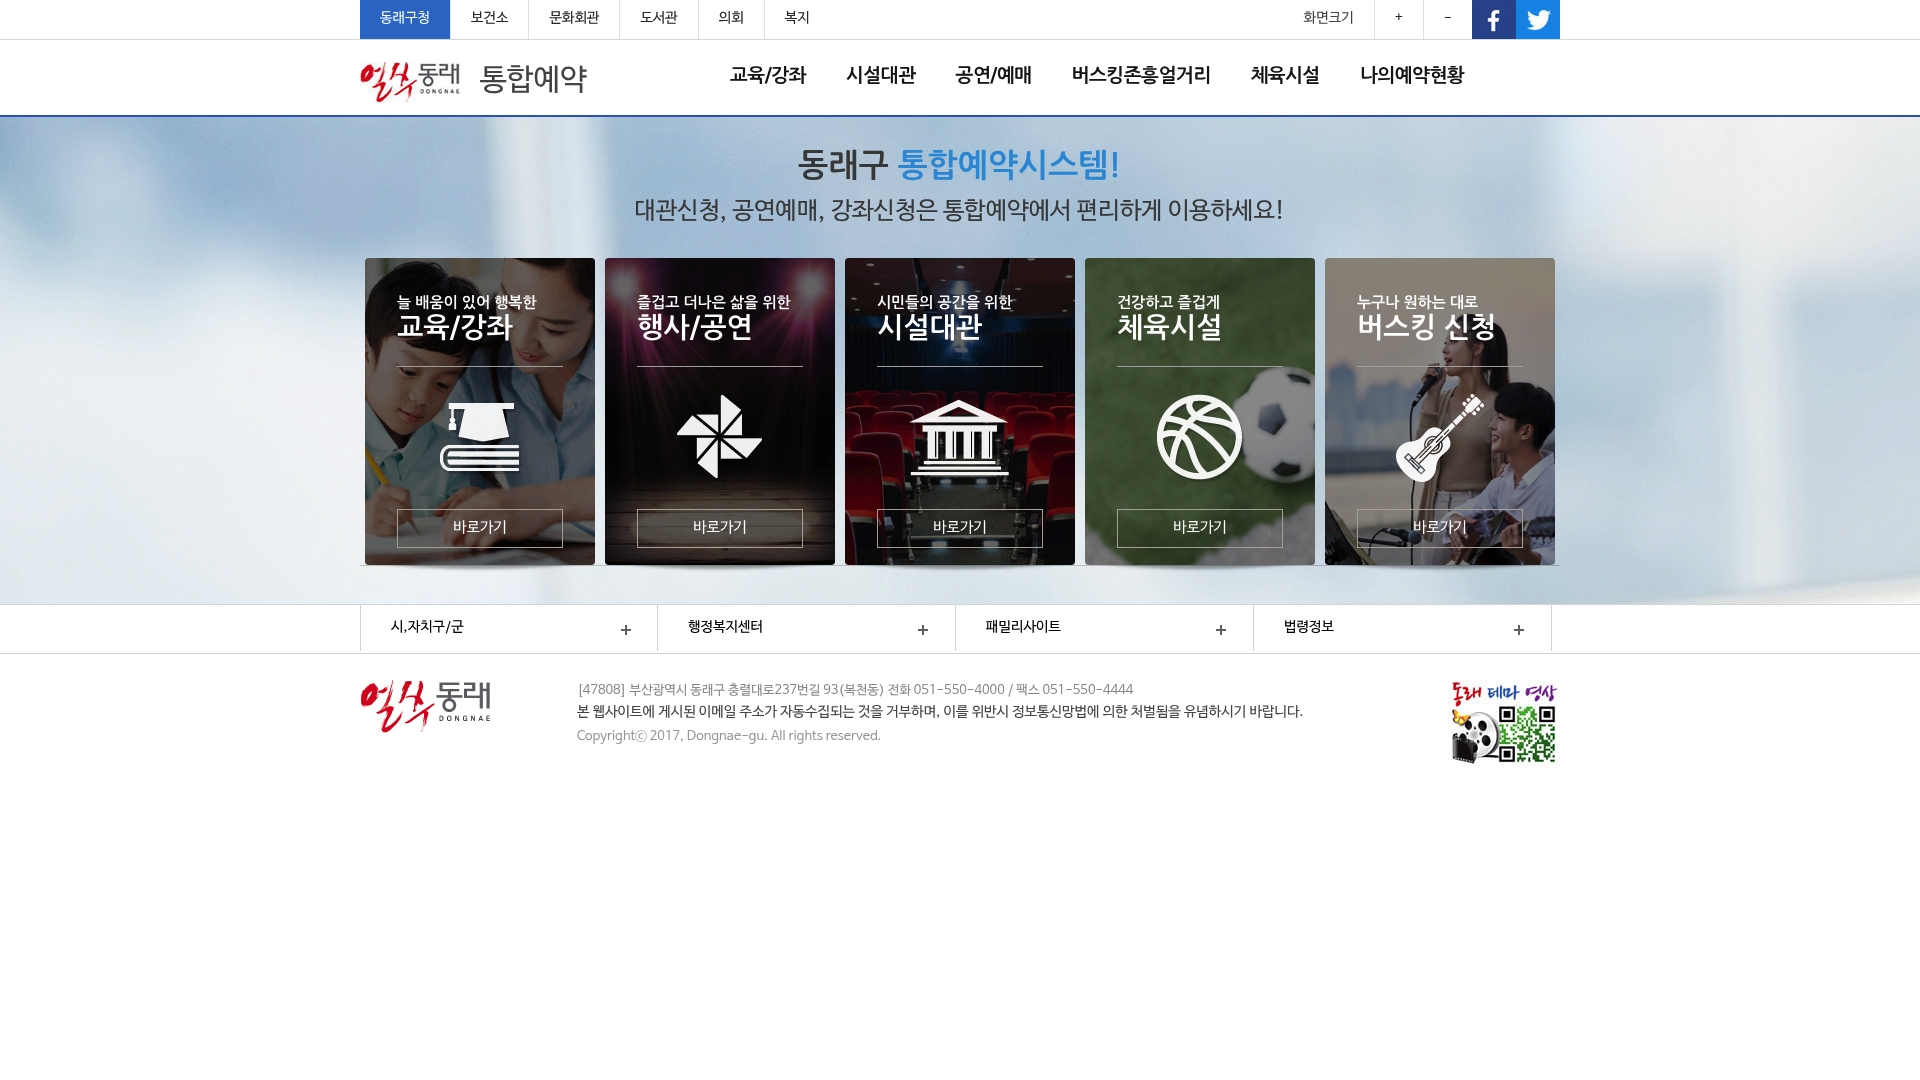Viewport: 1920px width, 1080px height.
Task: Click the Copyright 2017 Dongnae-gu text
Action: 729,736
